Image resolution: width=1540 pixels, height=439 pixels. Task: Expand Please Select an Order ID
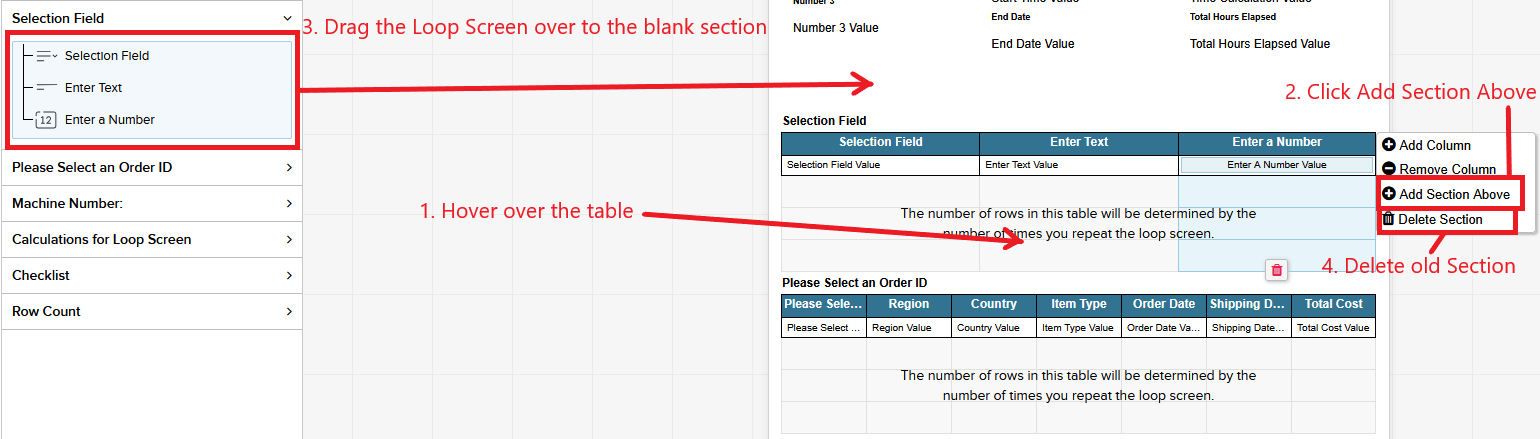(x=288, y=168)
